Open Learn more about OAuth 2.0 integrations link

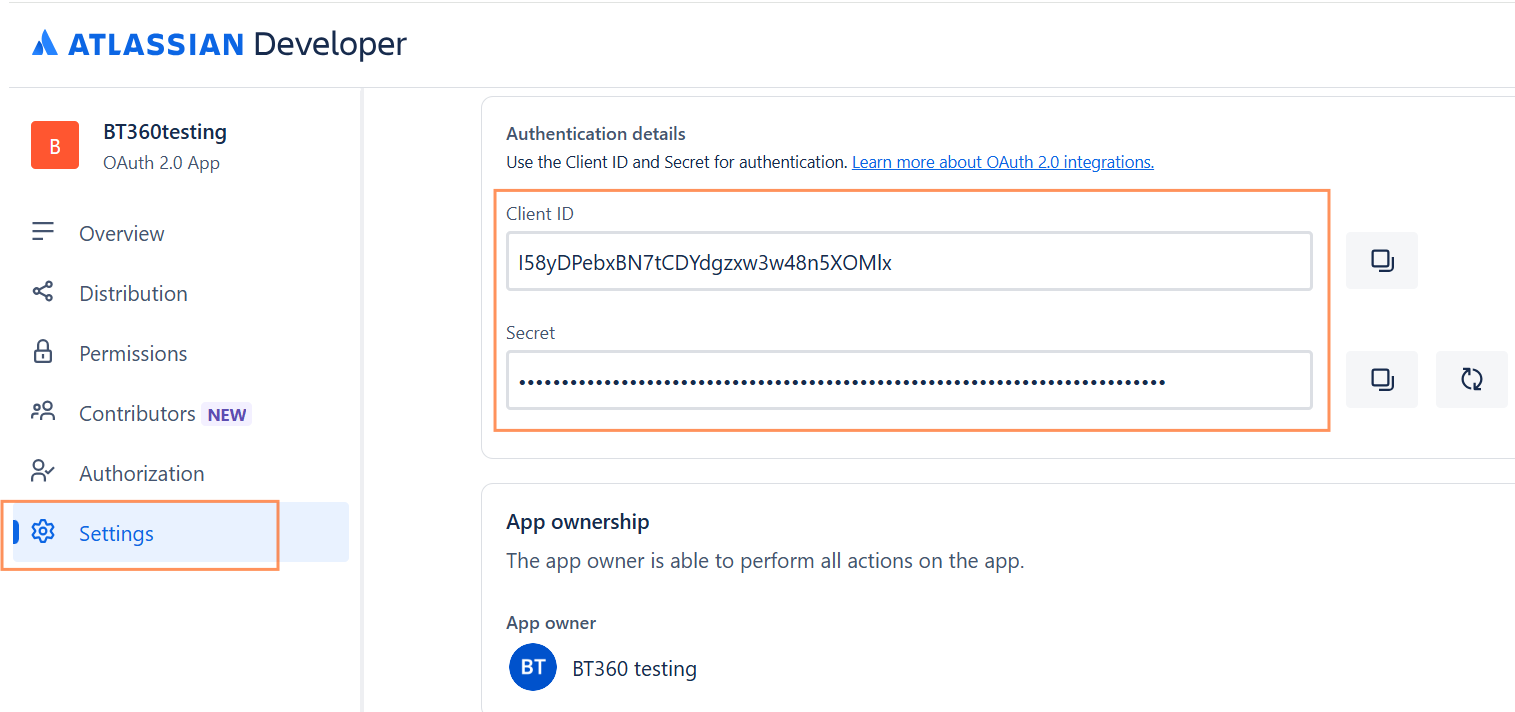(x=1003, y=162)
